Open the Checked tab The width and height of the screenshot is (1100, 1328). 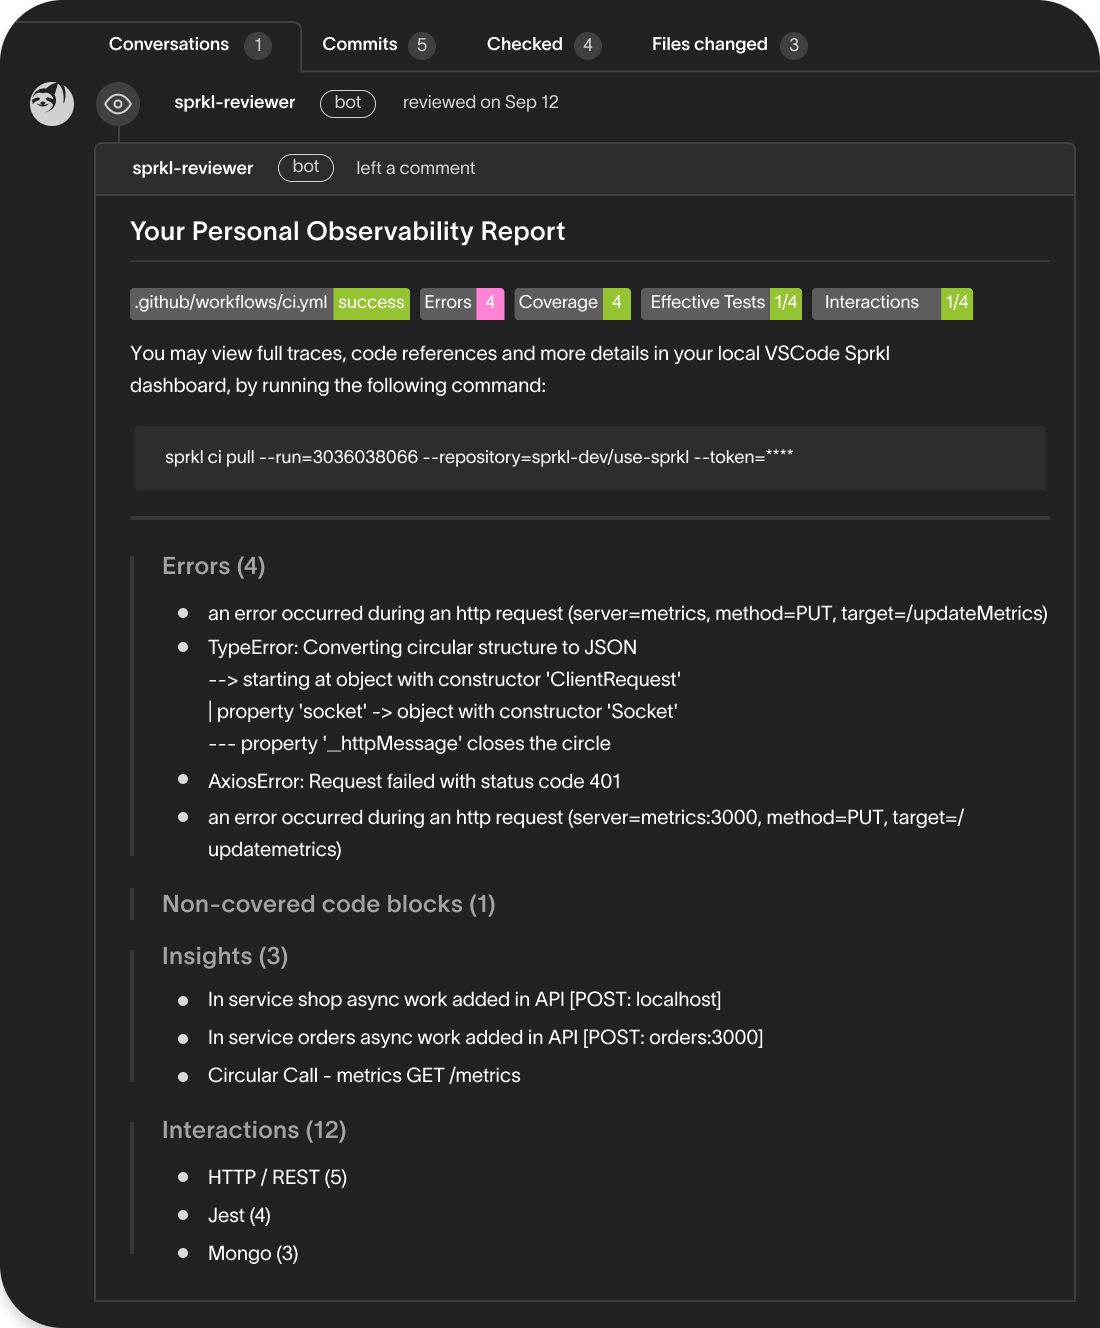tap(543, 45)
